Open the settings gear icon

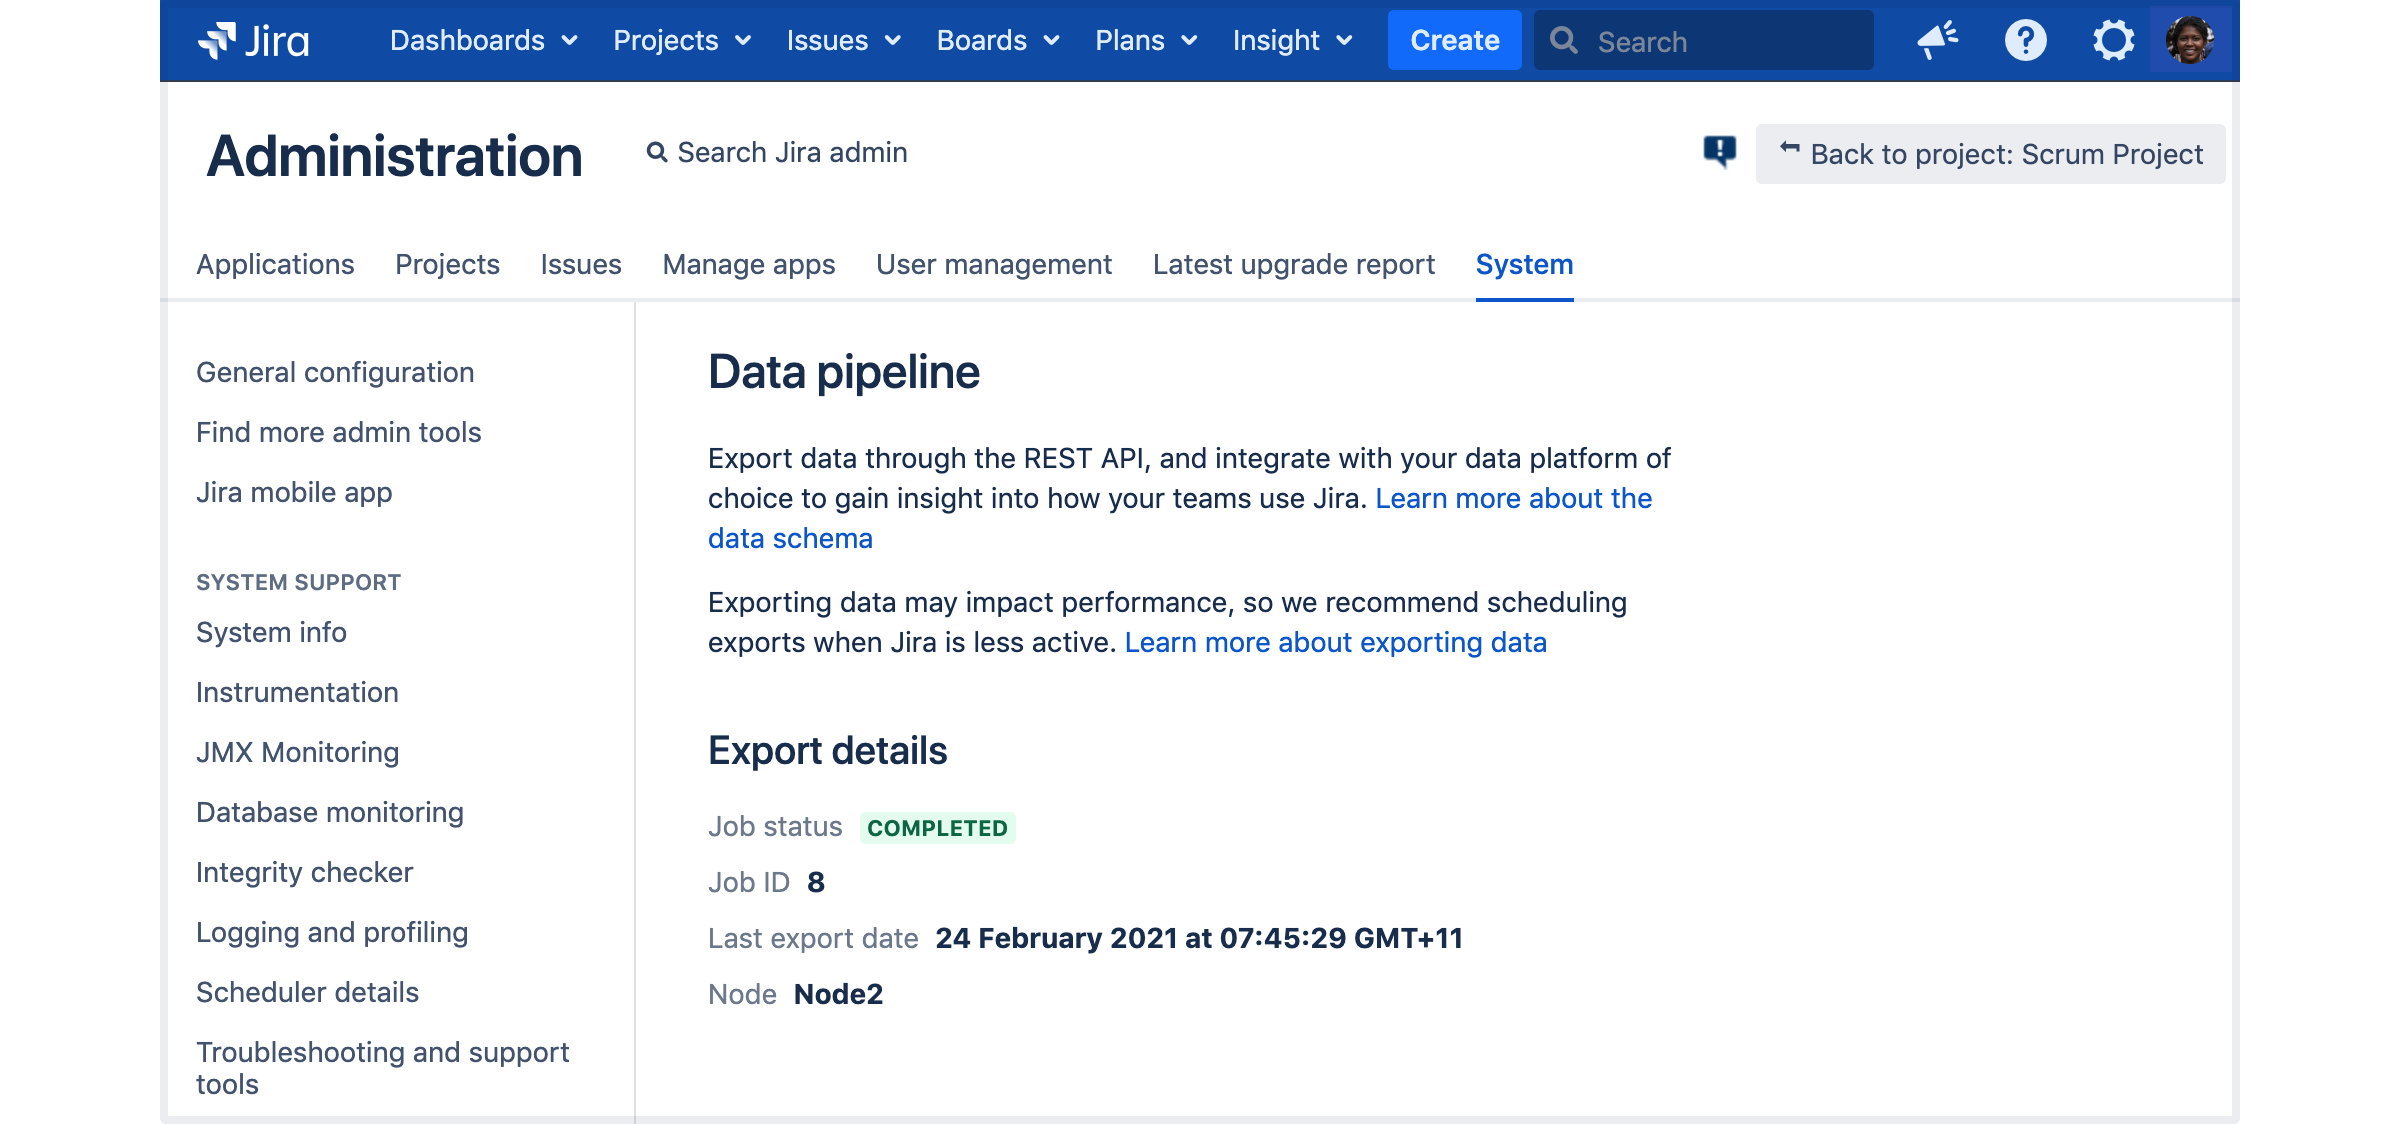pyautogui.click(x=2113, y=41)
